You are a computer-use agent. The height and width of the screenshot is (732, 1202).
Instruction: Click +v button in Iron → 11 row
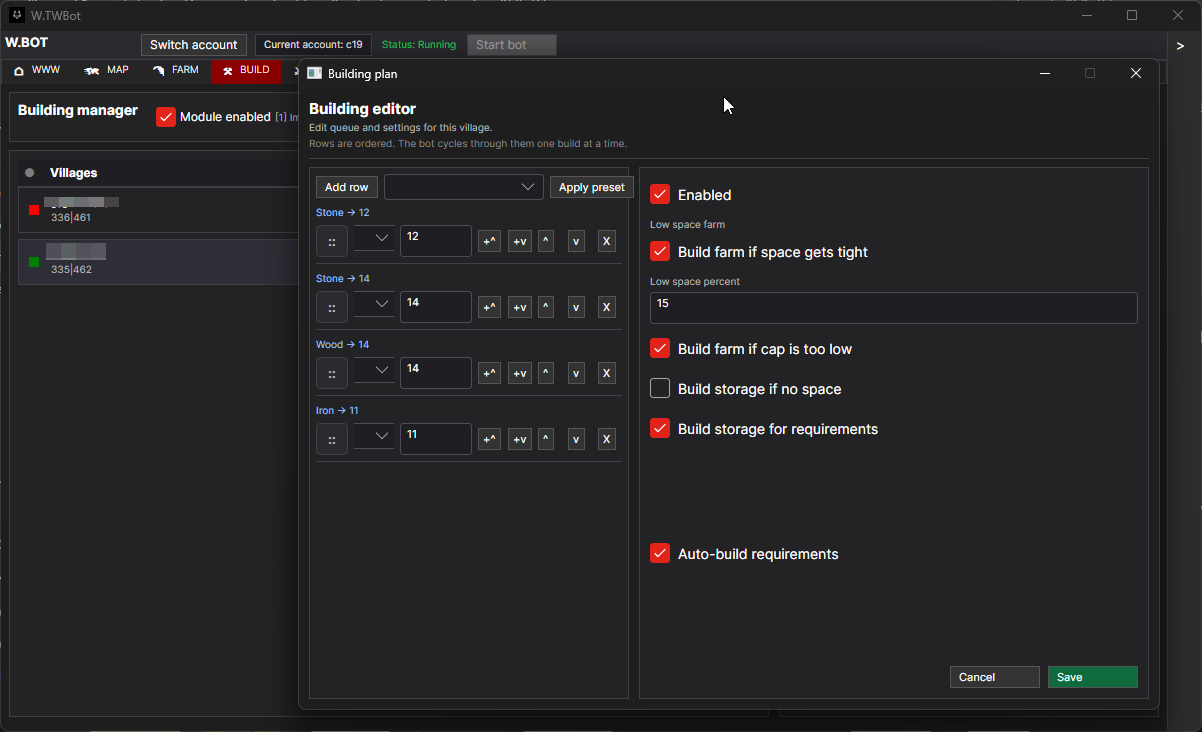click(x=520, y=439)
